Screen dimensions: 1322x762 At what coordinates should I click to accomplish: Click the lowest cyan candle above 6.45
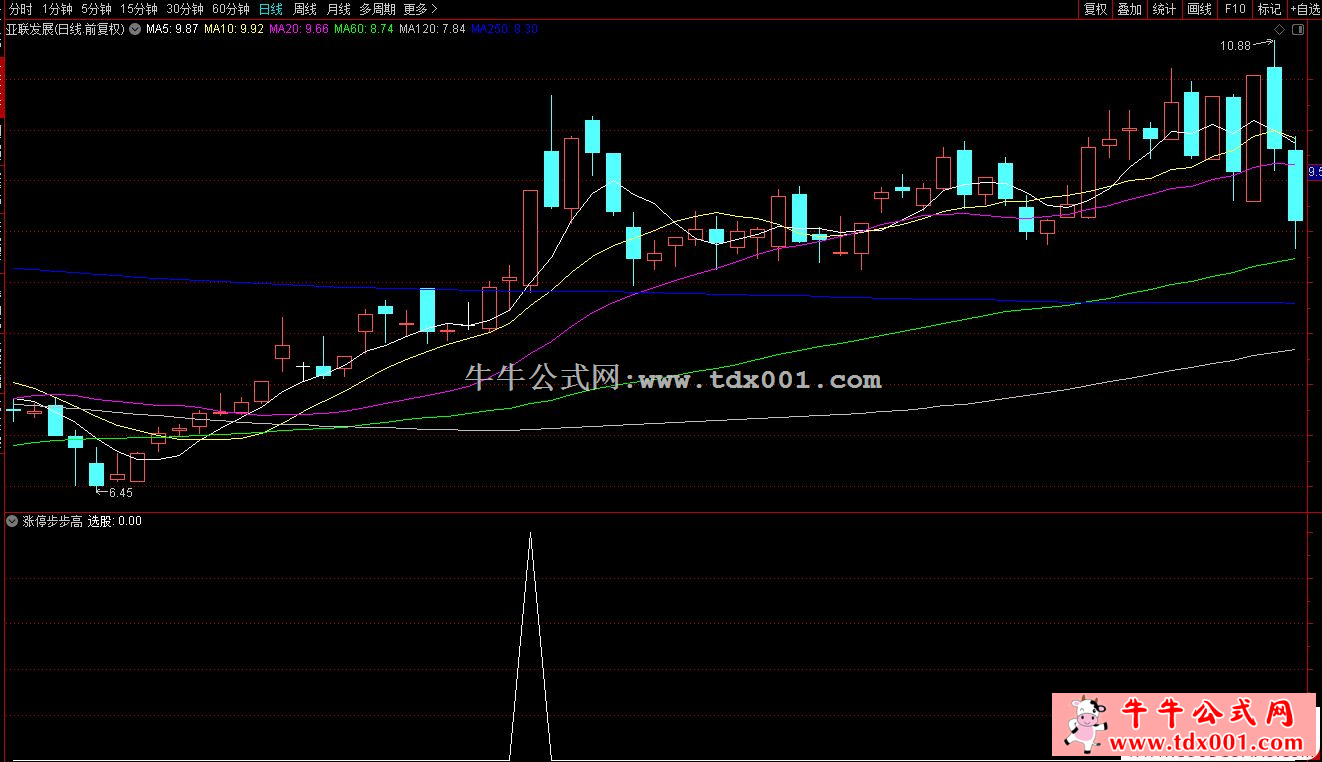(96, 474)
